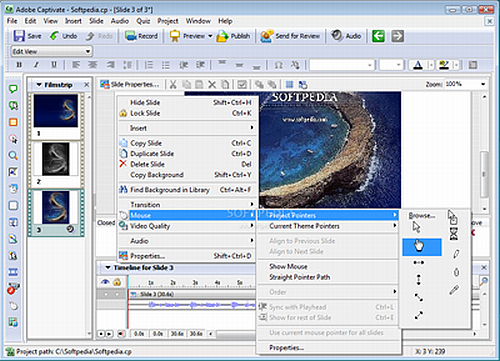
Task: Open Slide Properties button
Action: coord(130,85)
